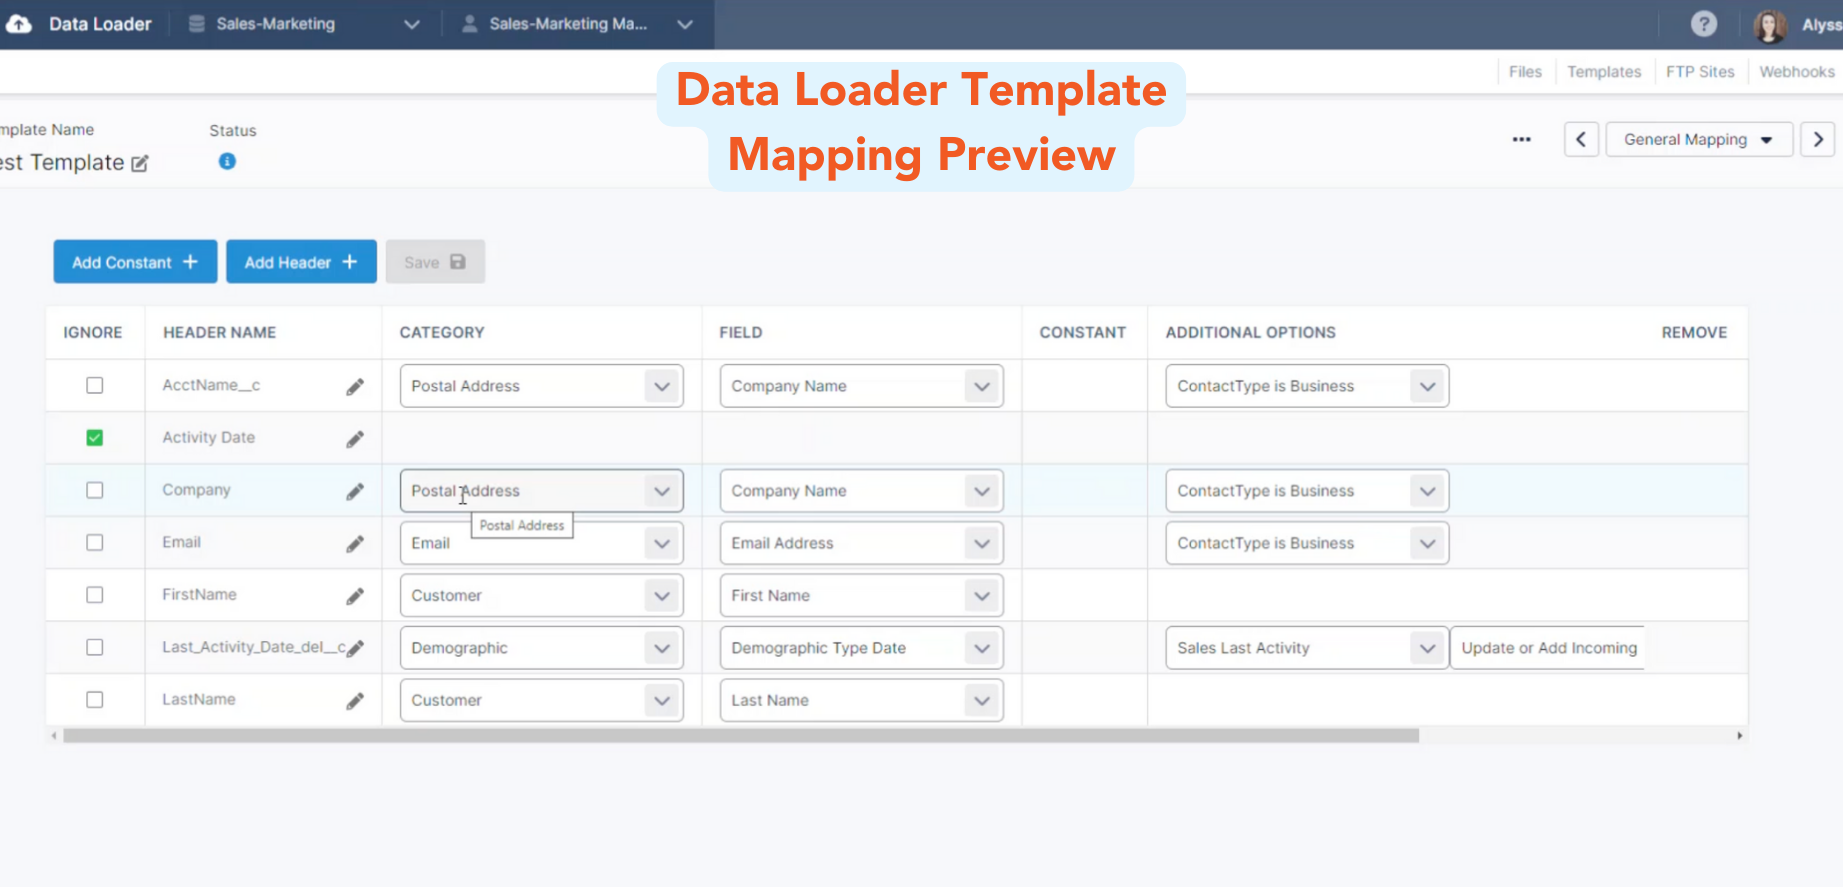Check ignore box for Email row
This screenshot has width=1843, height=887.
point(95,542)
